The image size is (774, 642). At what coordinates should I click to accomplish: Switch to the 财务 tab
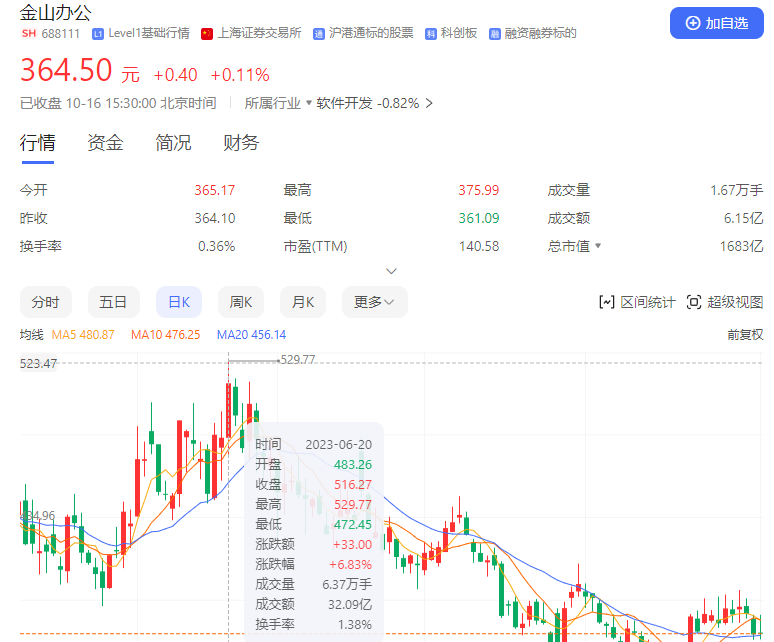pyautogui.click(x=241, y=143)
